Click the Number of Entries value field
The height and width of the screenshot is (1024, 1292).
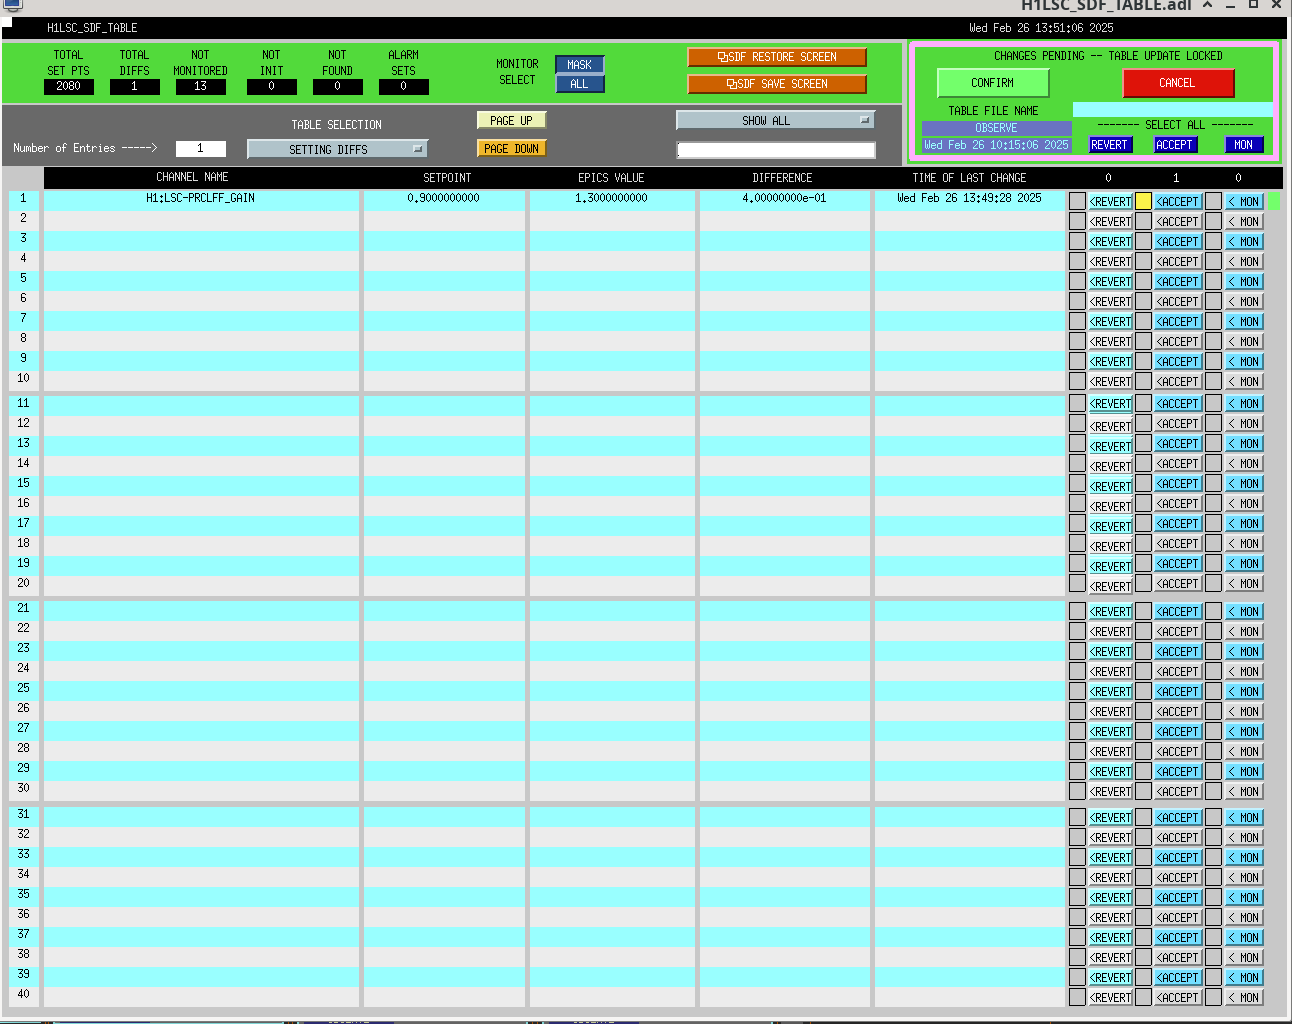201,148
